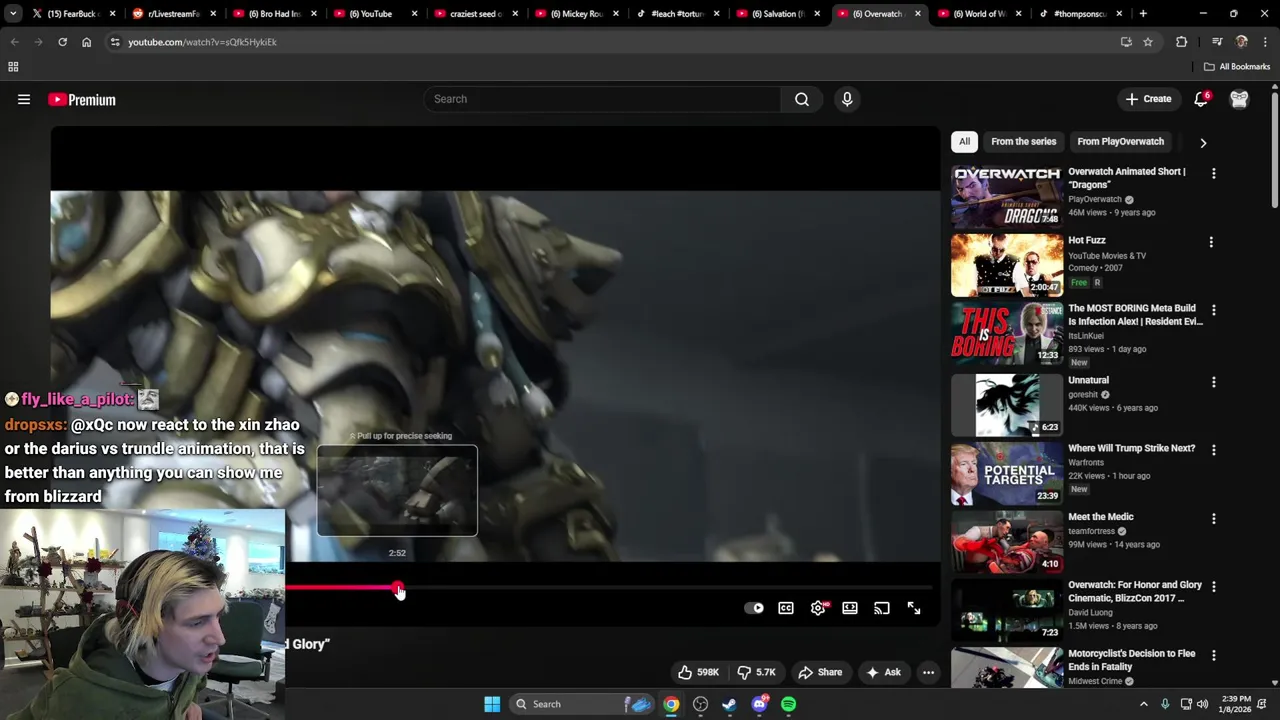Bookmark this page with star
Image resolution: width=1280 pixels, height=720 pixels.
tap(1148, 42)
